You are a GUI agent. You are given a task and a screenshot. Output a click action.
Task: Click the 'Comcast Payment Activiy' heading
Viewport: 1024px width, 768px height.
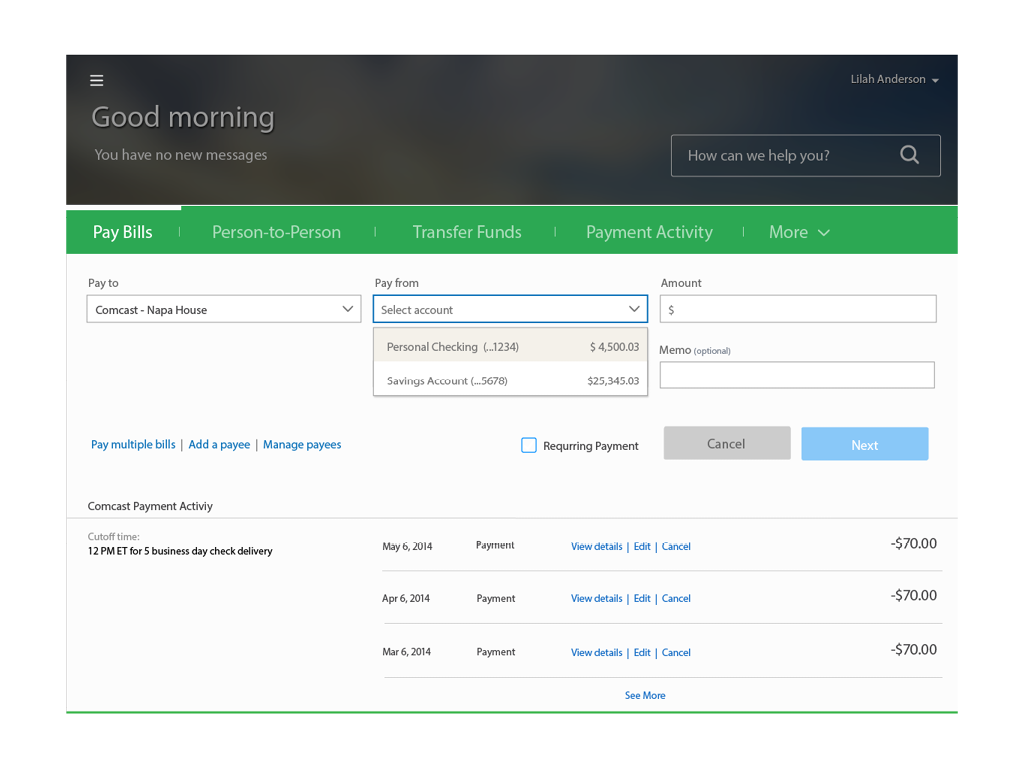(x=150, y=506)
